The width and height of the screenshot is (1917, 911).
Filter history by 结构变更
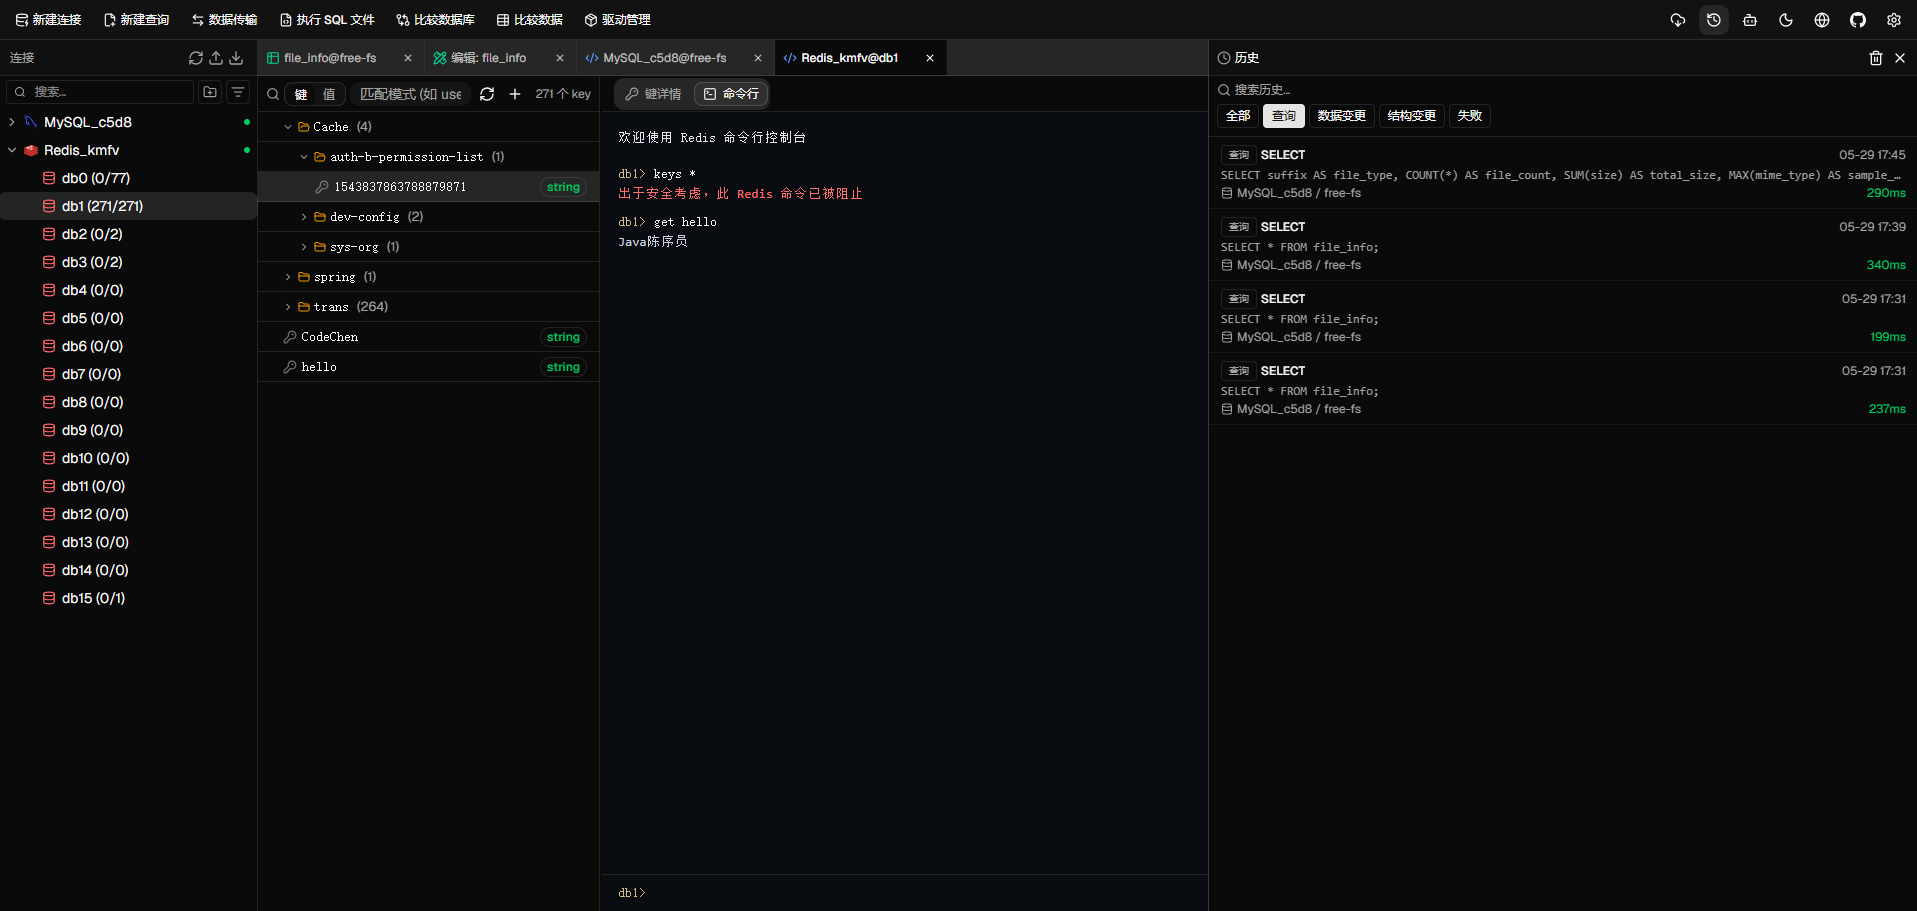tap(1412, 116)
